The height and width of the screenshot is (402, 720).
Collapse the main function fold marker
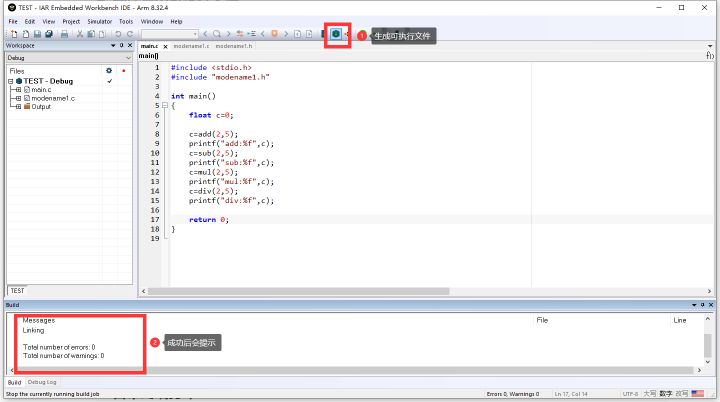tap(165, 106)
